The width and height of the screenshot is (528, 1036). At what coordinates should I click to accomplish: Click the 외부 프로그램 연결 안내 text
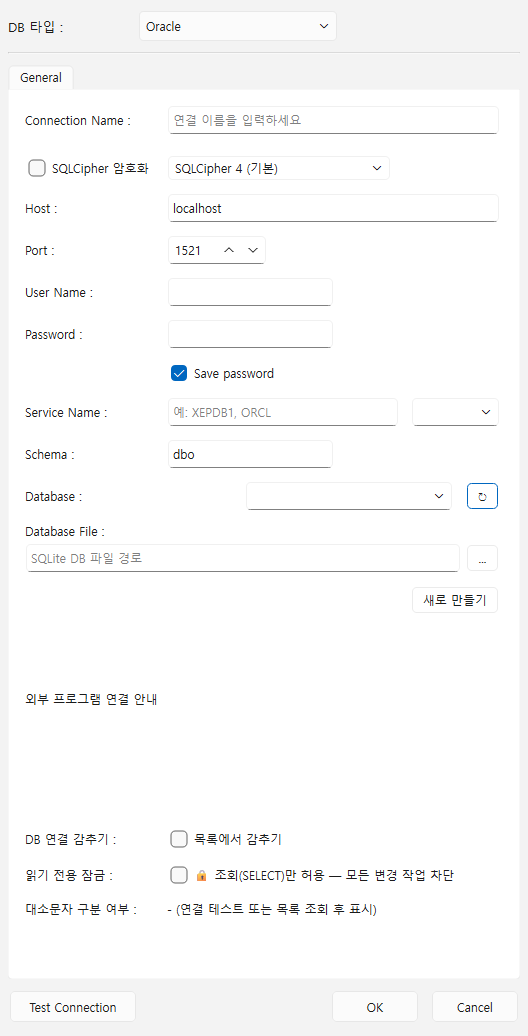click(x=91, y=700)
